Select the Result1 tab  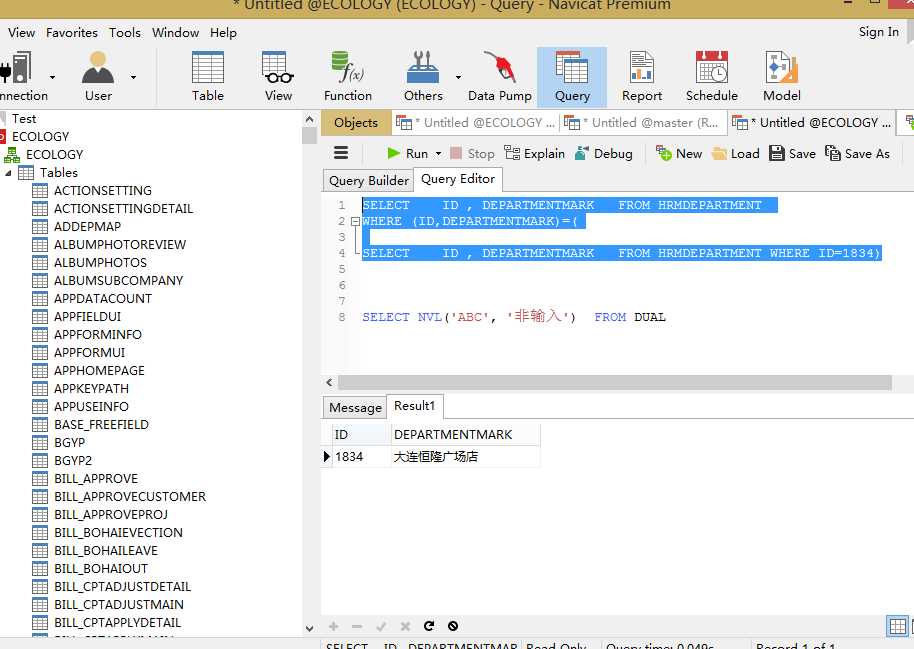point(414,406)
